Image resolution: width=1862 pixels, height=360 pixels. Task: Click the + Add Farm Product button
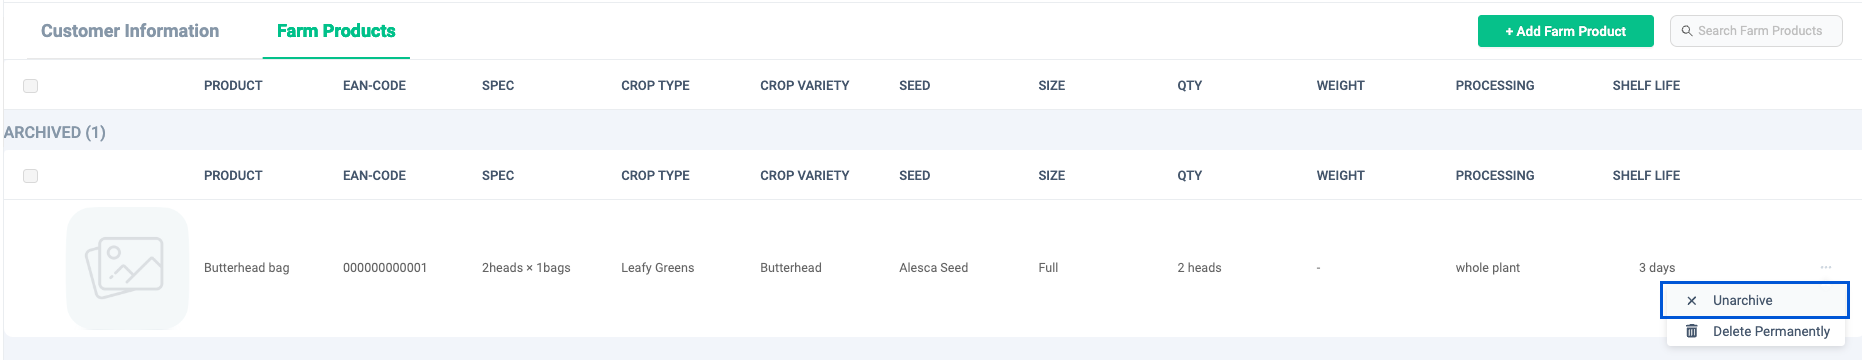pos(1565,31)
